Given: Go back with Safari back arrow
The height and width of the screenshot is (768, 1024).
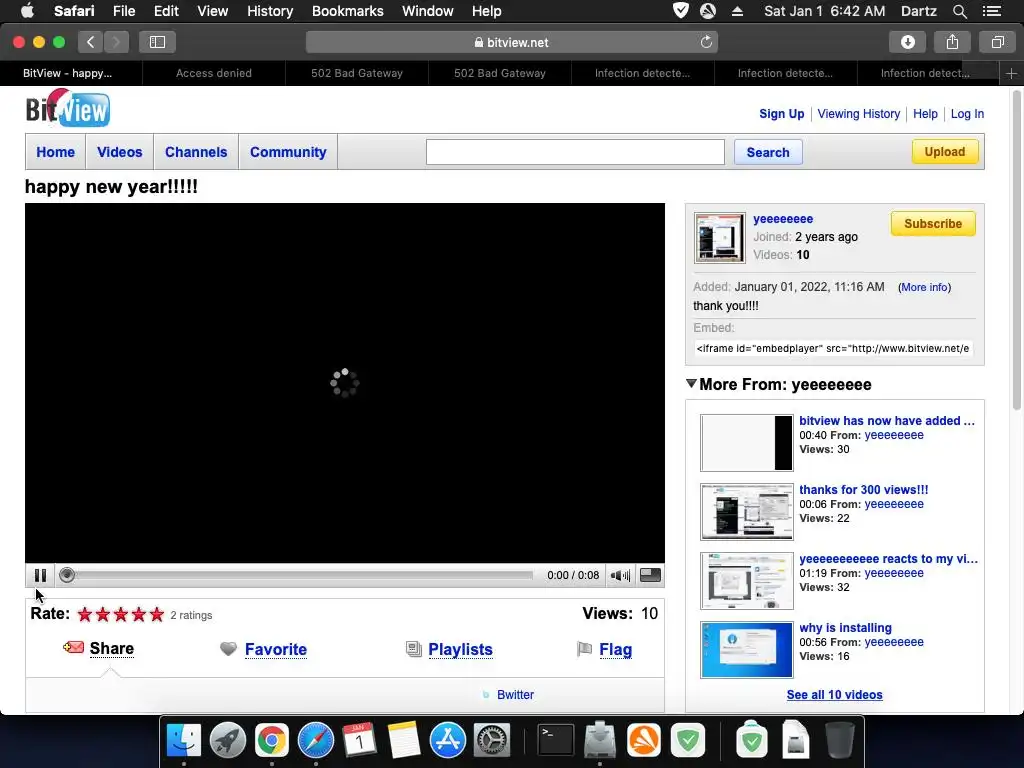Looking at the screenshot, I should point(91,42).
